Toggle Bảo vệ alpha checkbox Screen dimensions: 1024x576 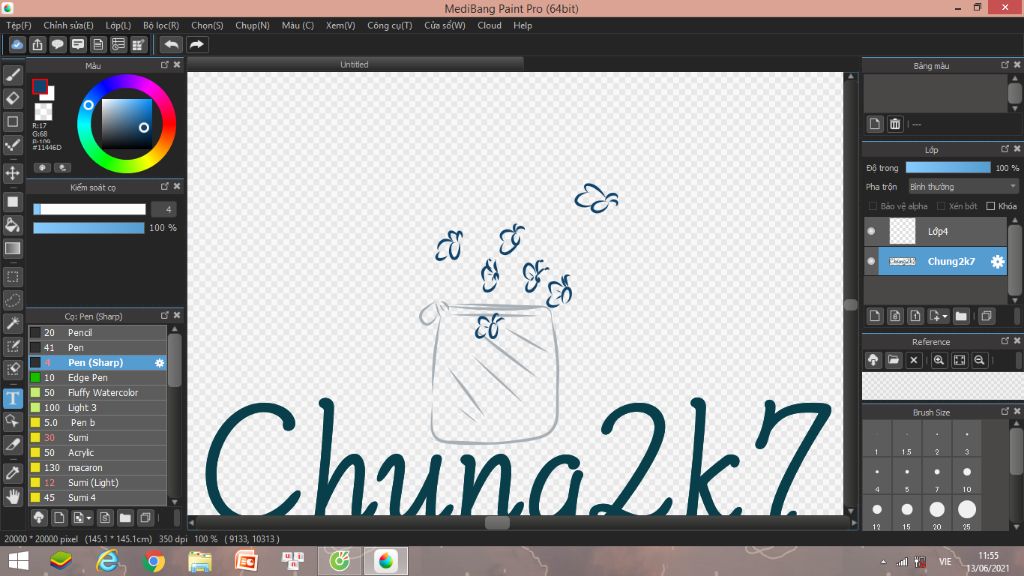(x=872, y=206)
